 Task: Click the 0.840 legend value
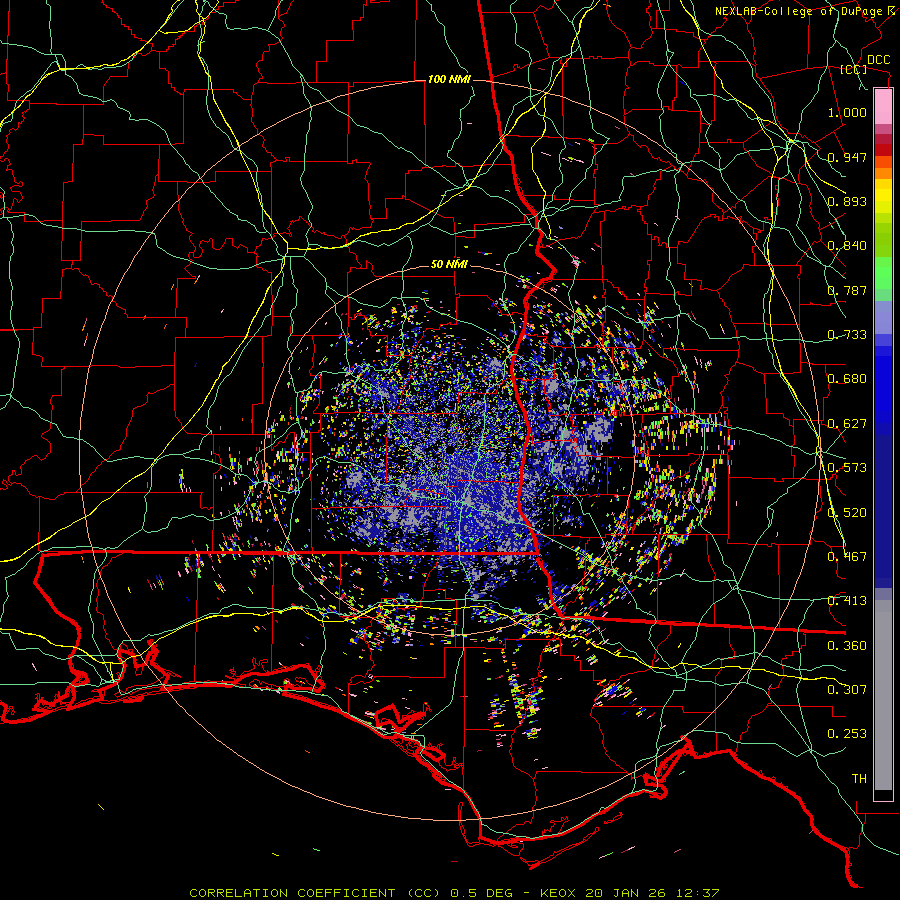[847, 246]
